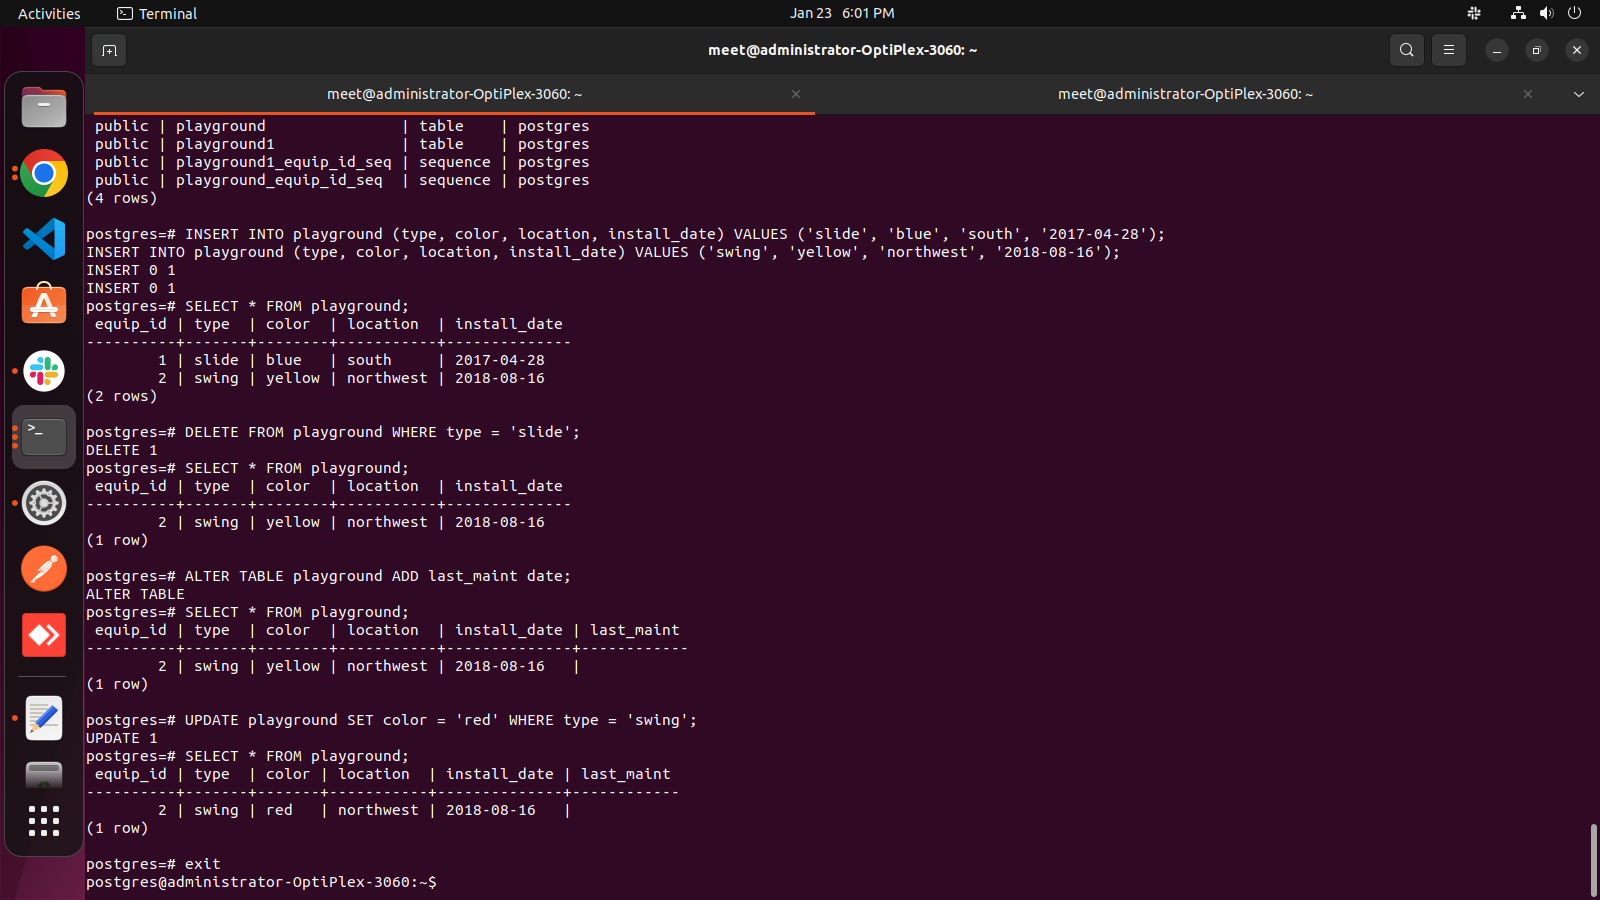Open Trash from the dock
The height and width of the screenshot is (900, 1600).
coord(43,775)
